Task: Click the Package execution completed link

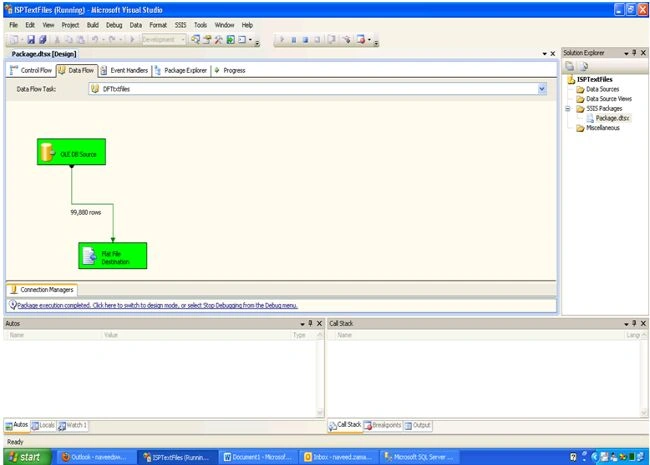Action: (157, 305)
